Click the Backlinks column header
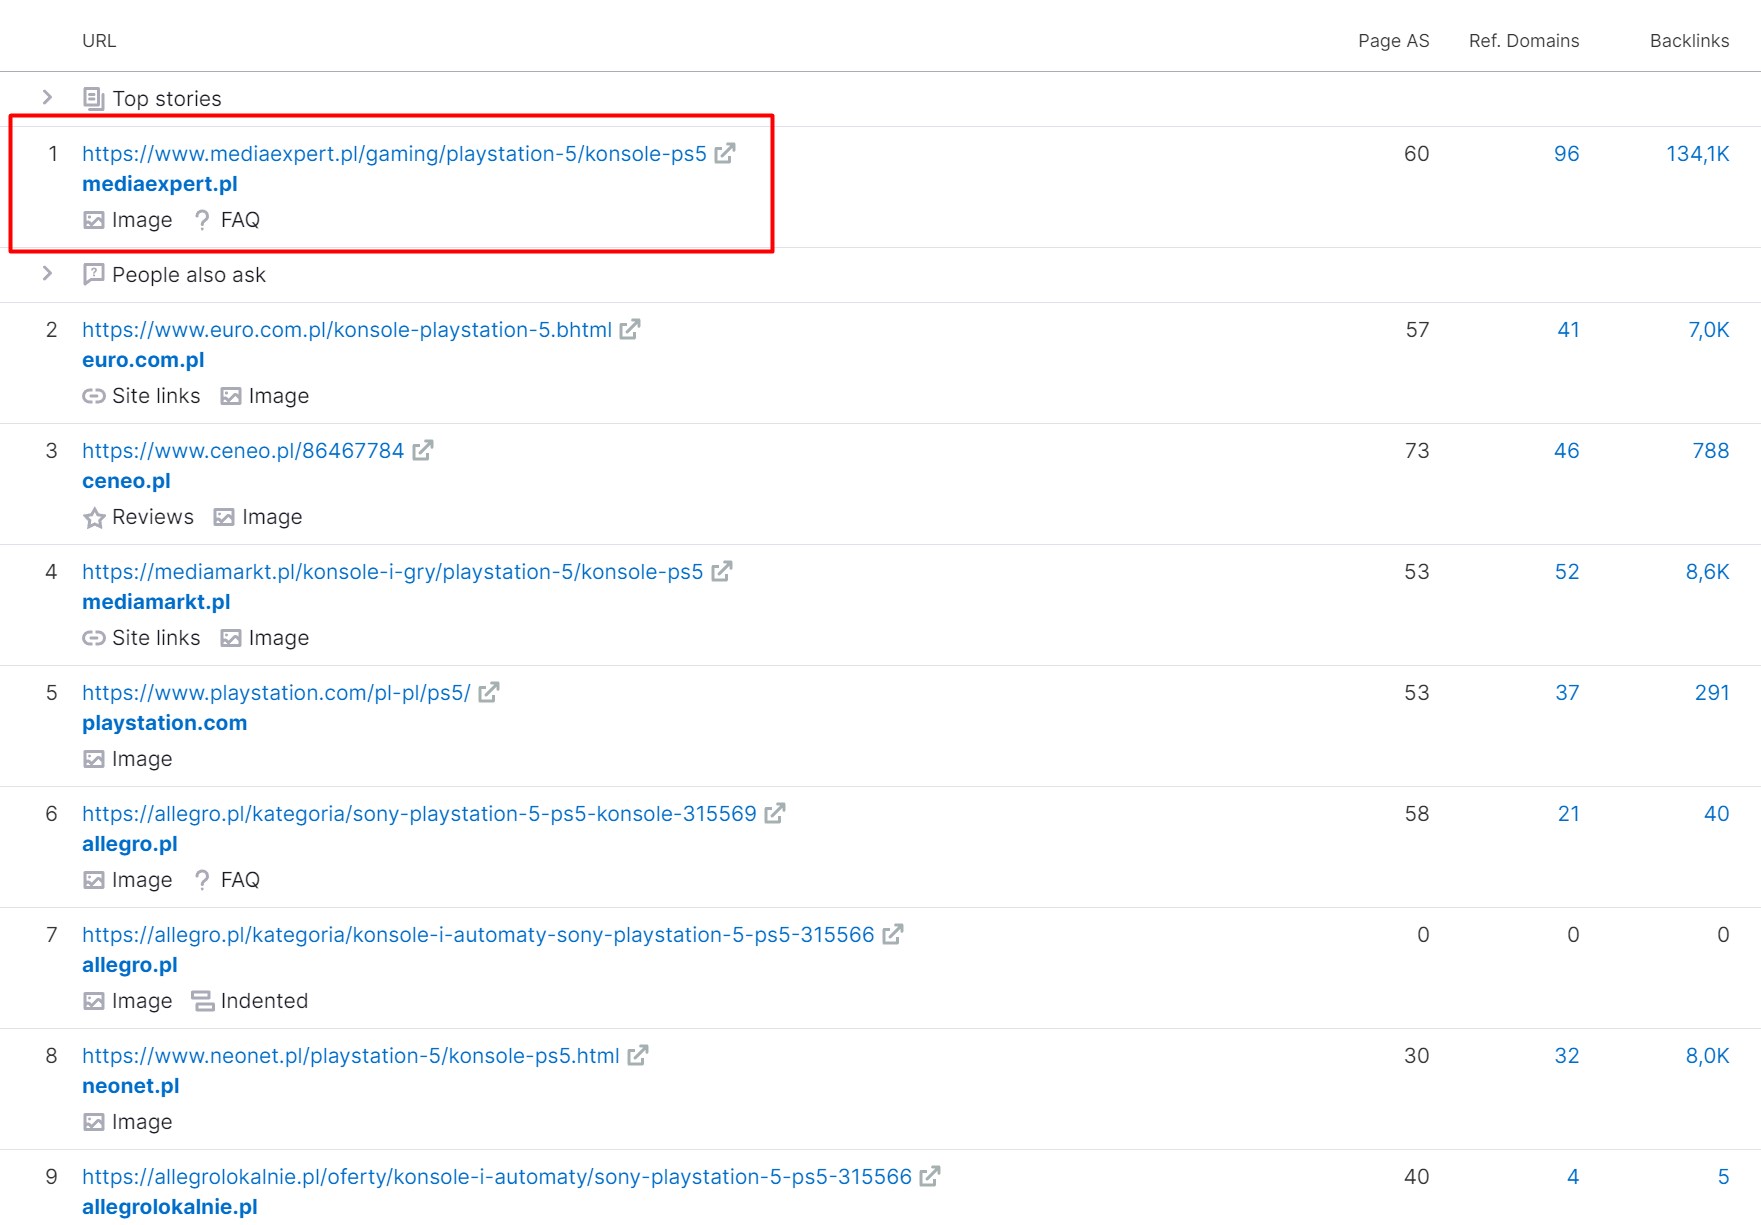Viewport: 1761px width, 1225px height. (x=1689, y=41)
